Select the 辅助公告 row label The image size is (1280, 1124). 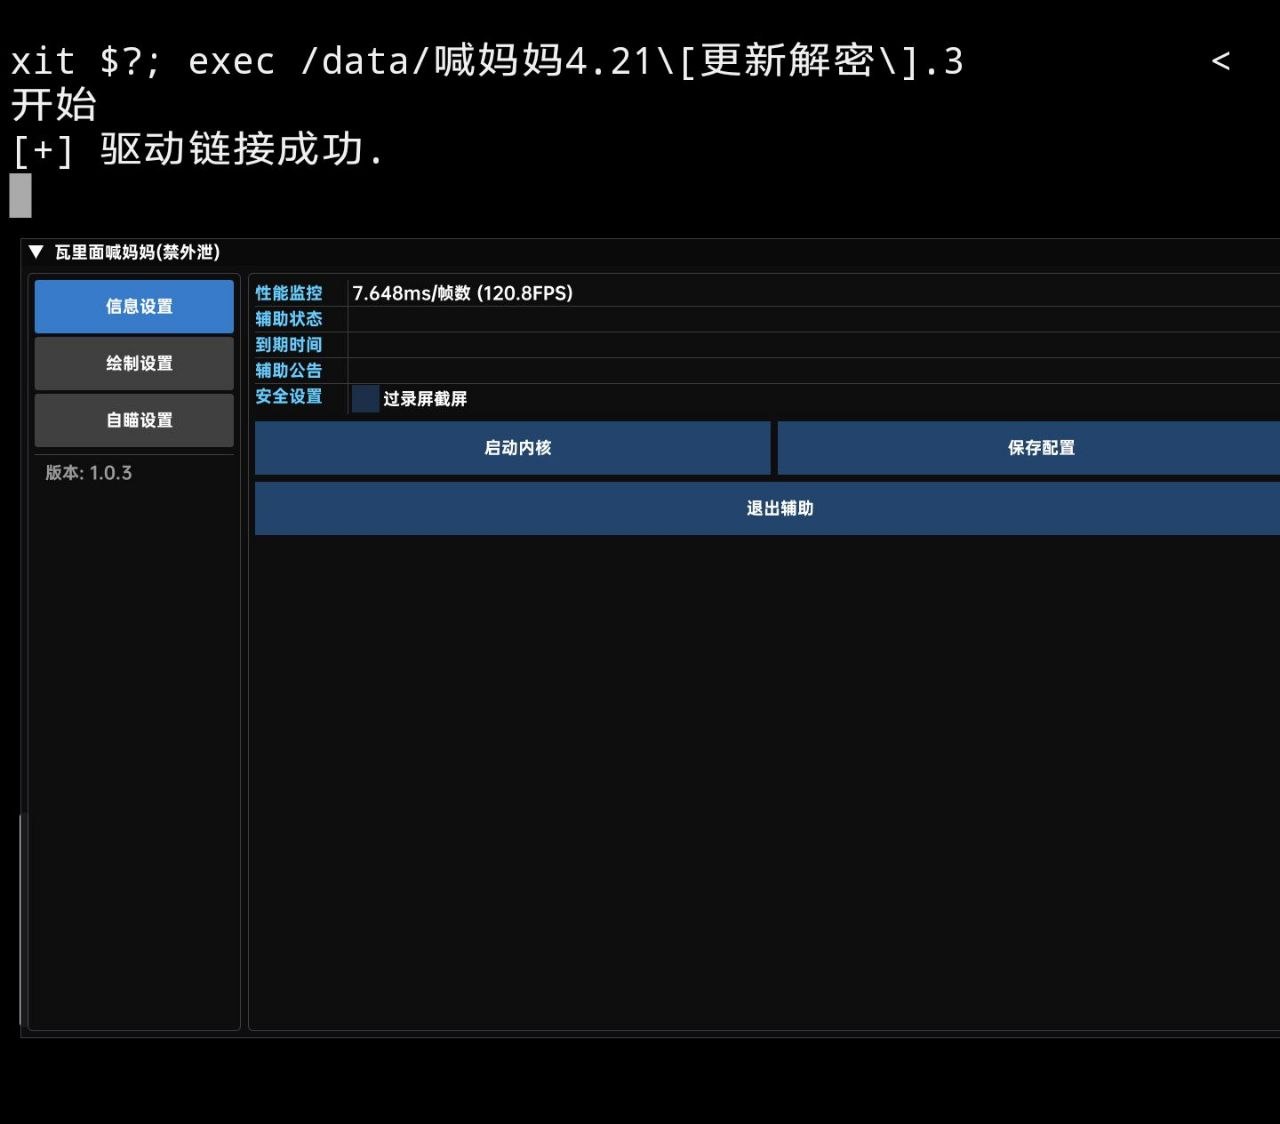(289, 371)
